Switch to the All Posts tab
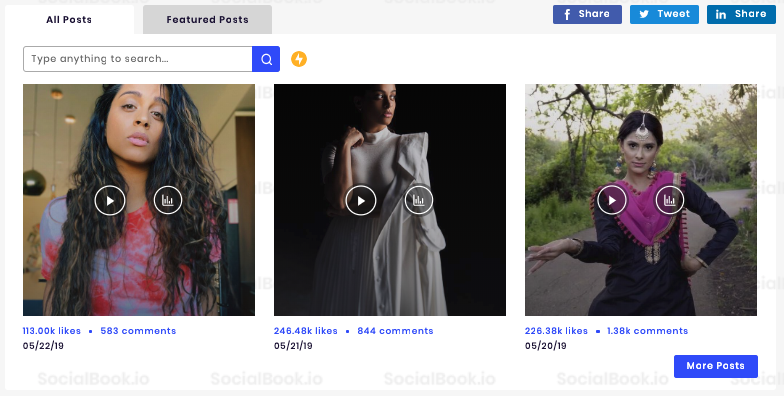Image resolution: width=784 pixels, height=396 pixels. (x=69, y=20)
